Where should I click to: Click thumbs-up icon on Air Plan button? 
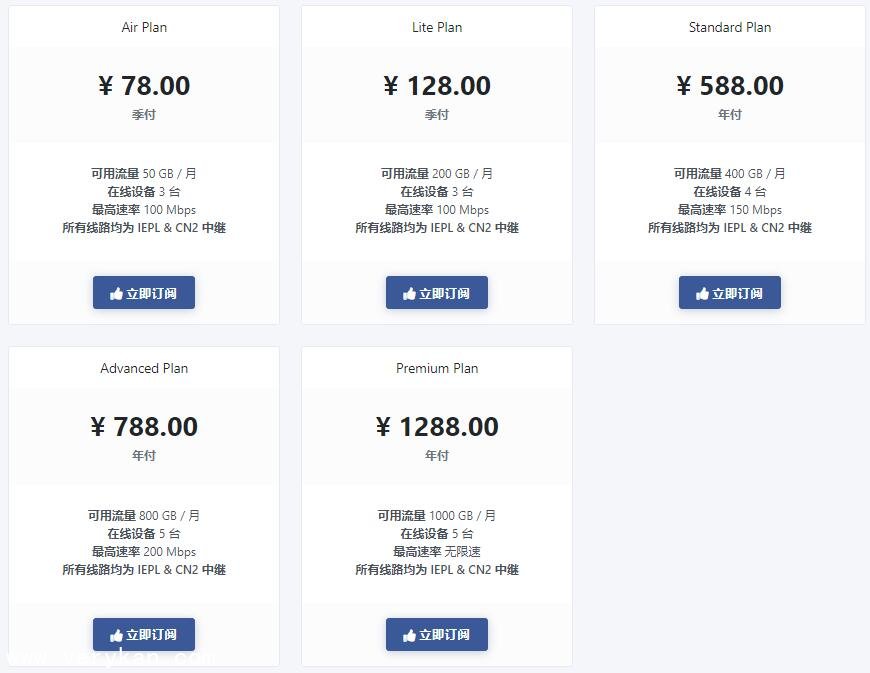117,294
